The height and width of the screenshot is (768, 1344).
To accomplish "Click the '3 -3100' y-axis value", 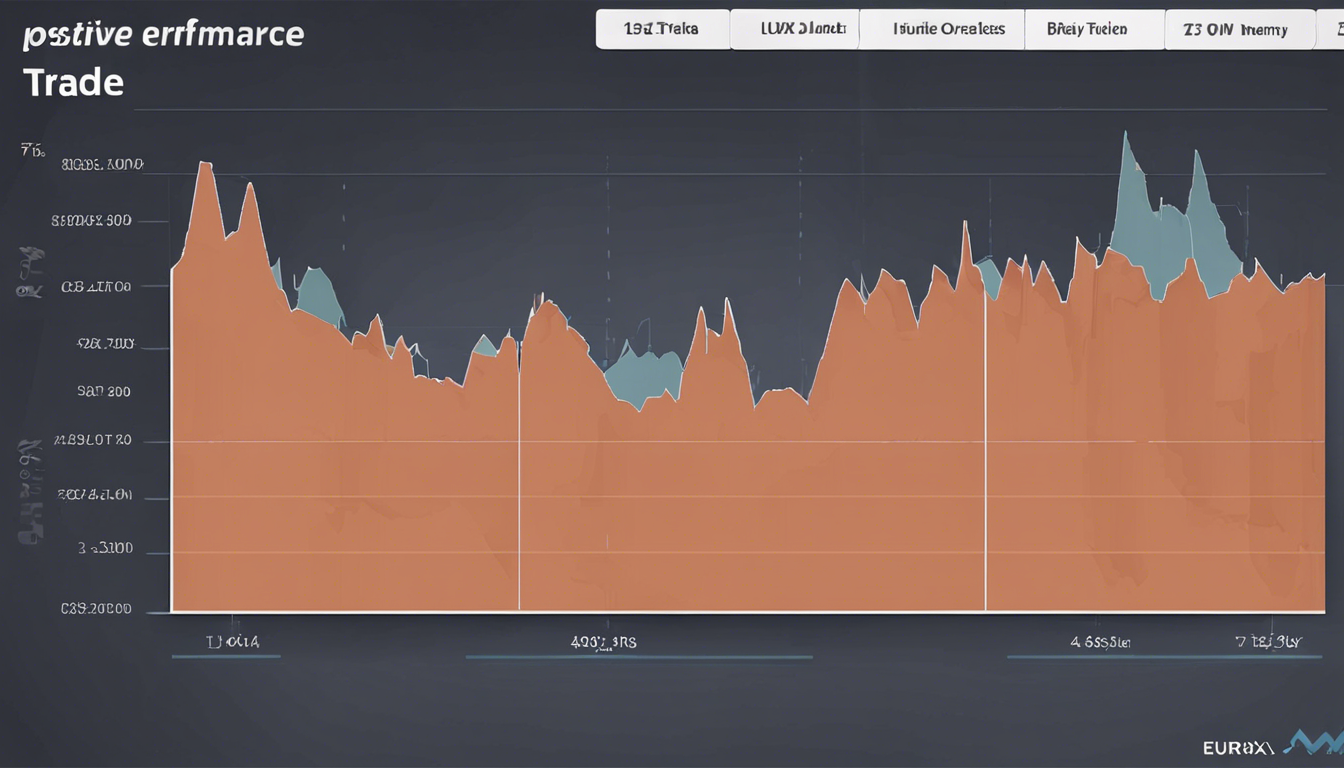I will tap(106, 549).
